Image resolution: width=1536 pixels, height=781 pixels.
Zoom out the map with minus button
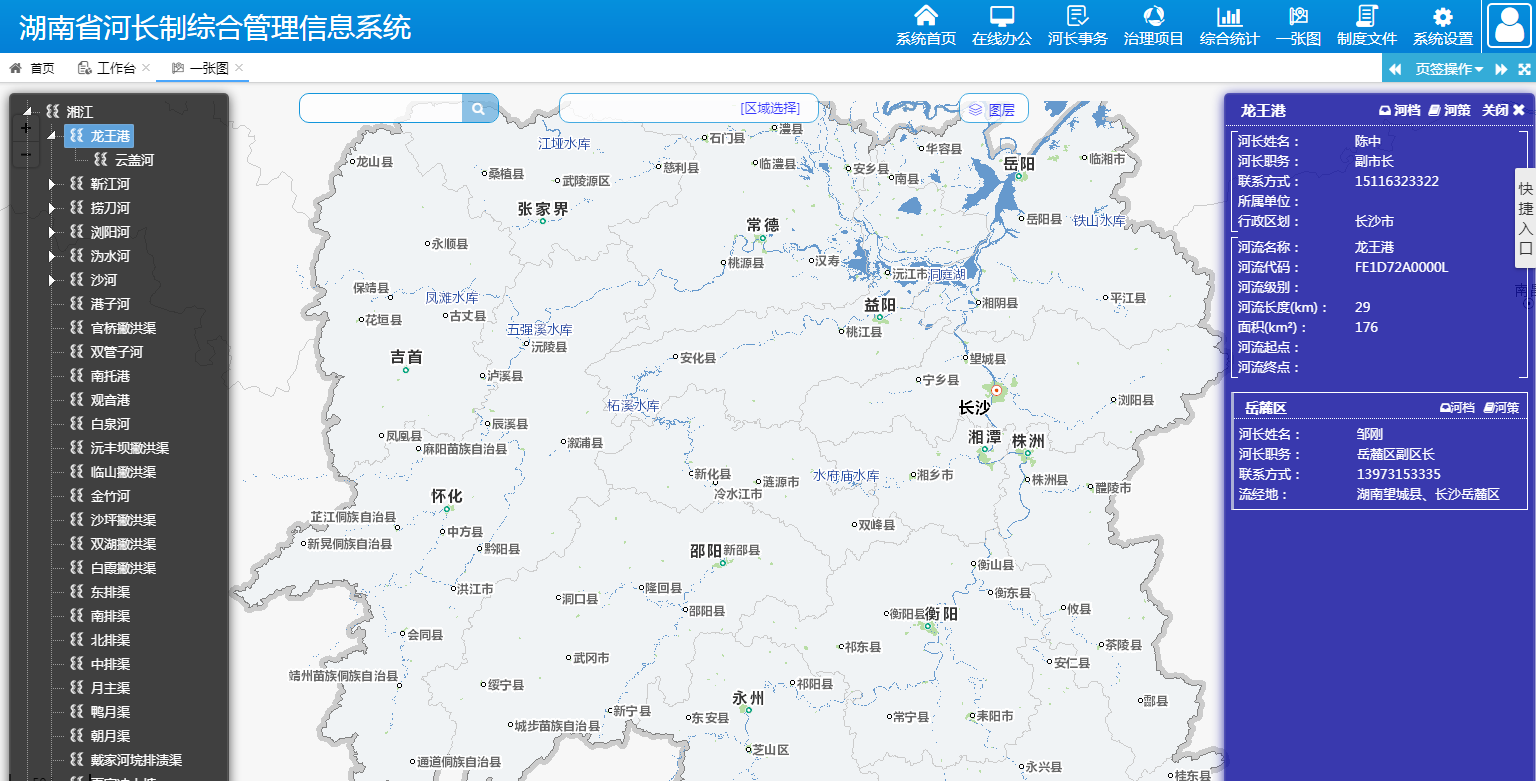(25, 154)
